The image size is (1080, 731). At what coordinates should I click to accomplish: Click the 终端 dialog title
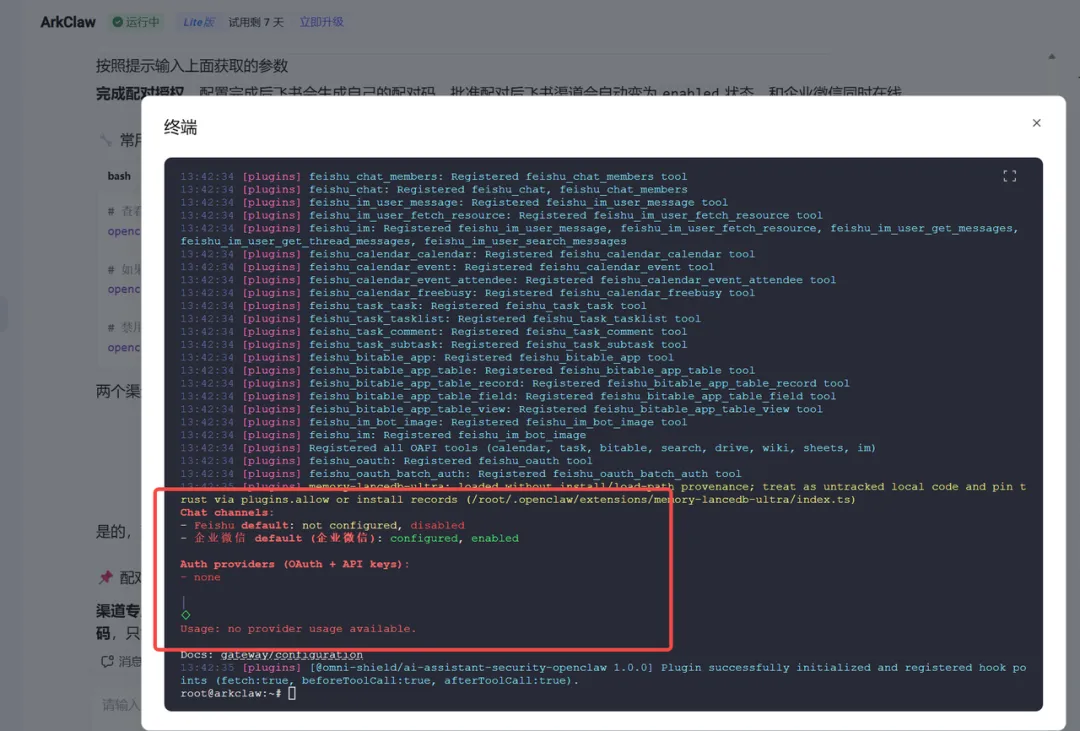(180, 127)
